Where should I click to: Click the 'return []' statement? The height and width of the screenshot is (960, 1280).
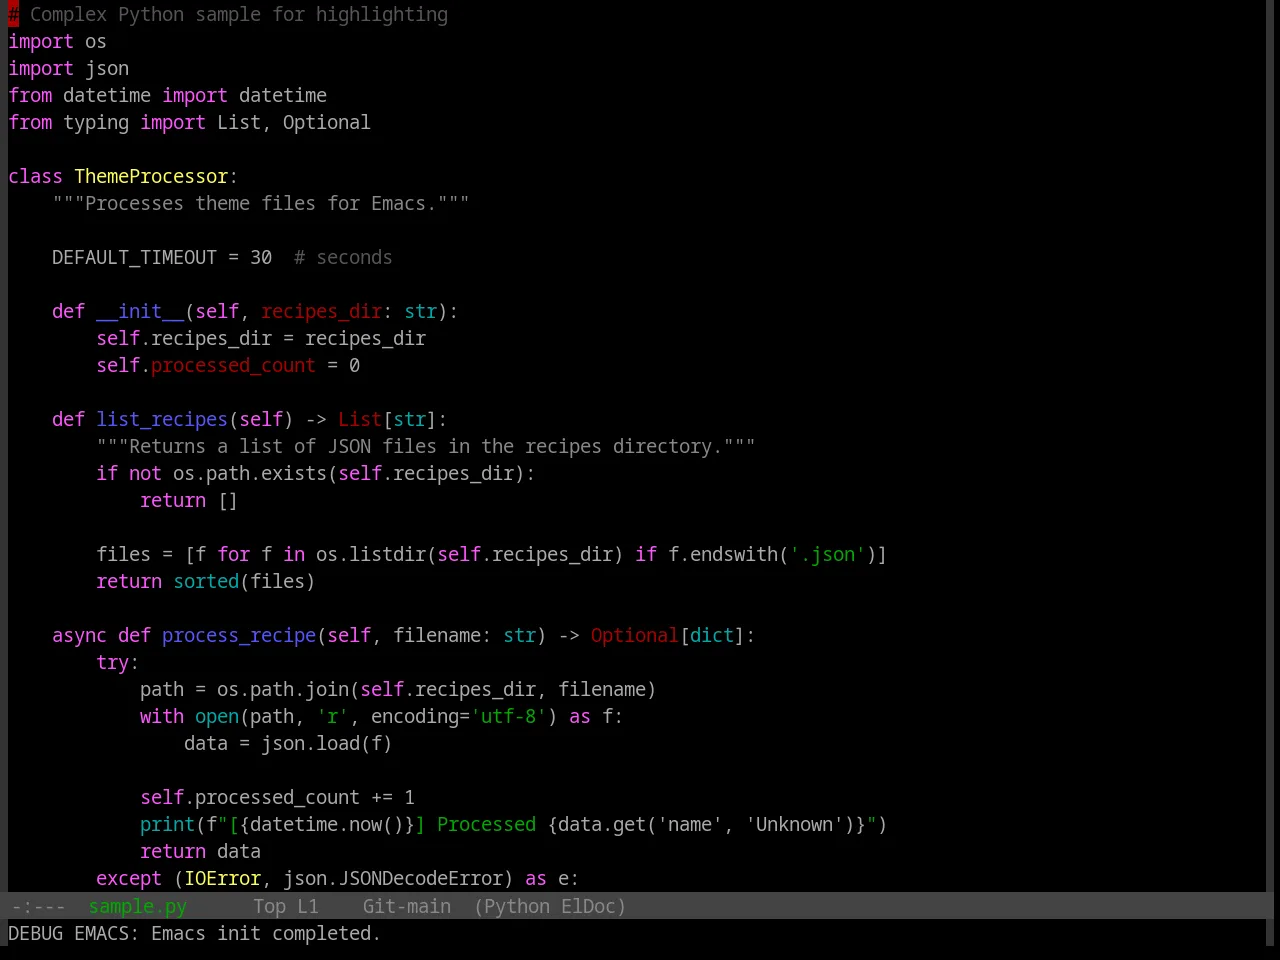(x=189, y=500)
